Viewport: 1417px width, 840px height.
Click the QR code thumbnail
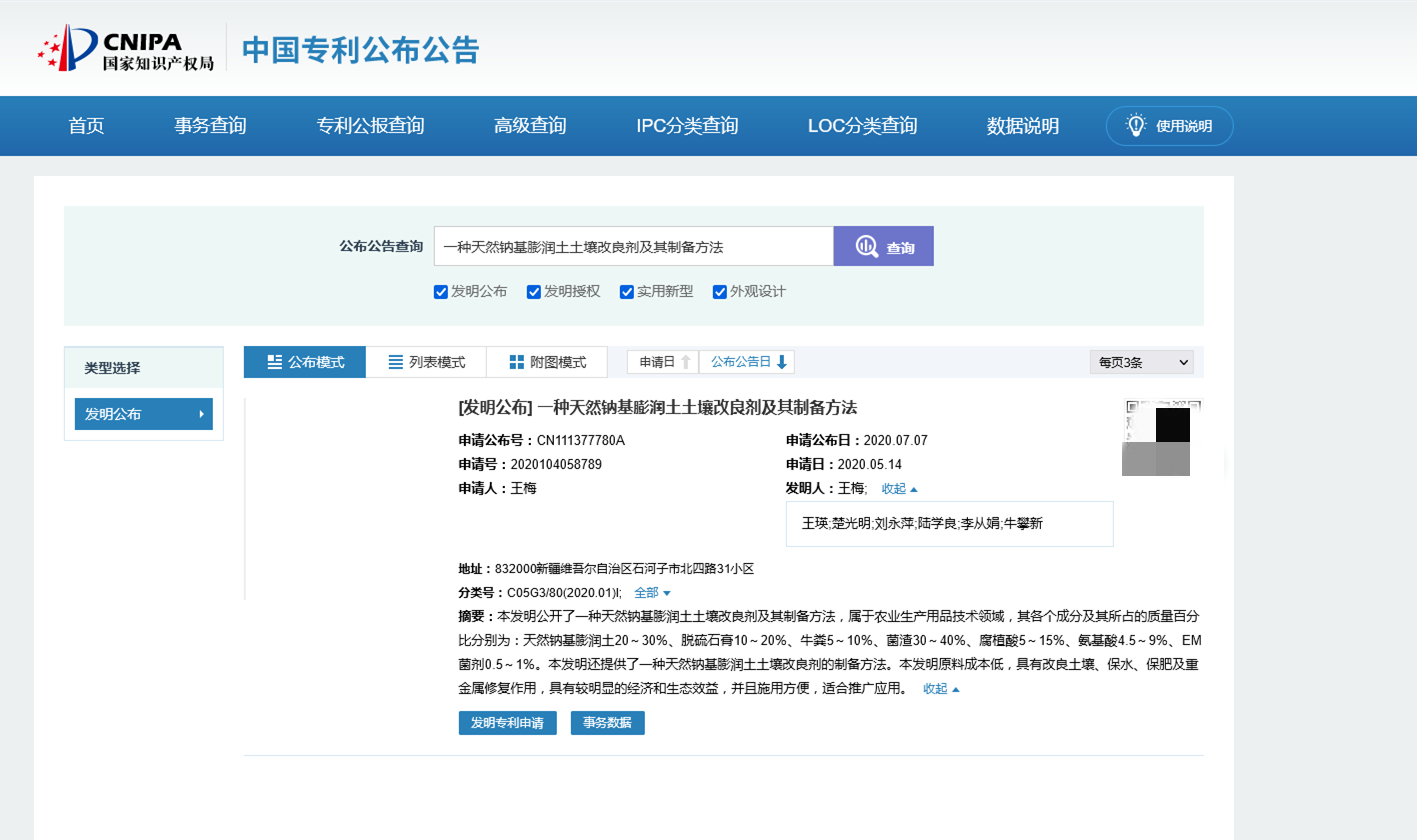(1161, 438)
